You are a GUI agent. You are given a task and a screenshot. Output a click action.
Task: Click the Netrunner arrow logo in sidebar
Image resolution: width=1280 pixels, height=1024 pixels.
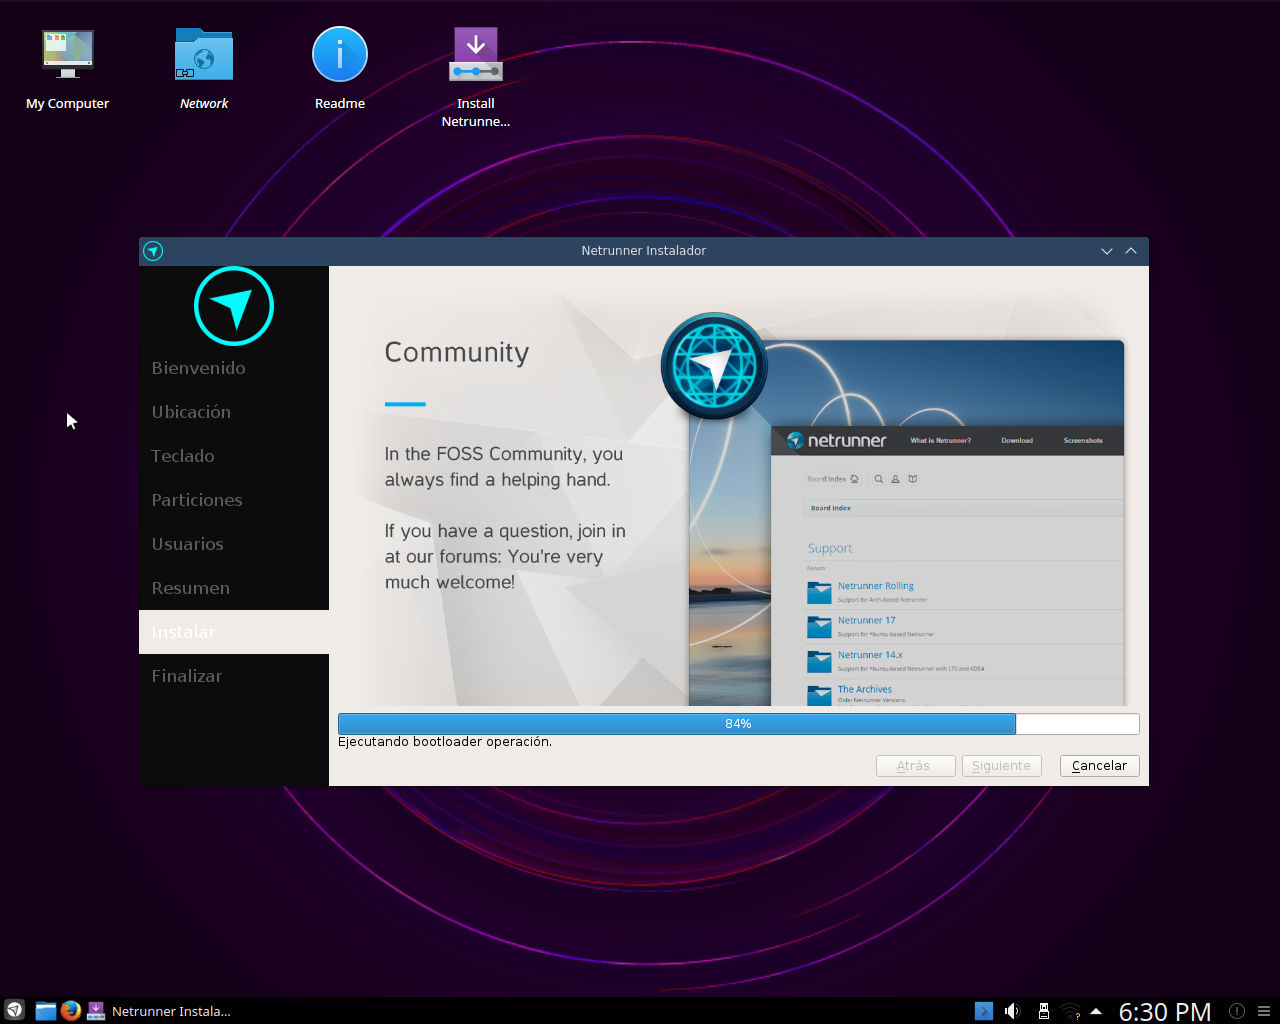point(234,306)
